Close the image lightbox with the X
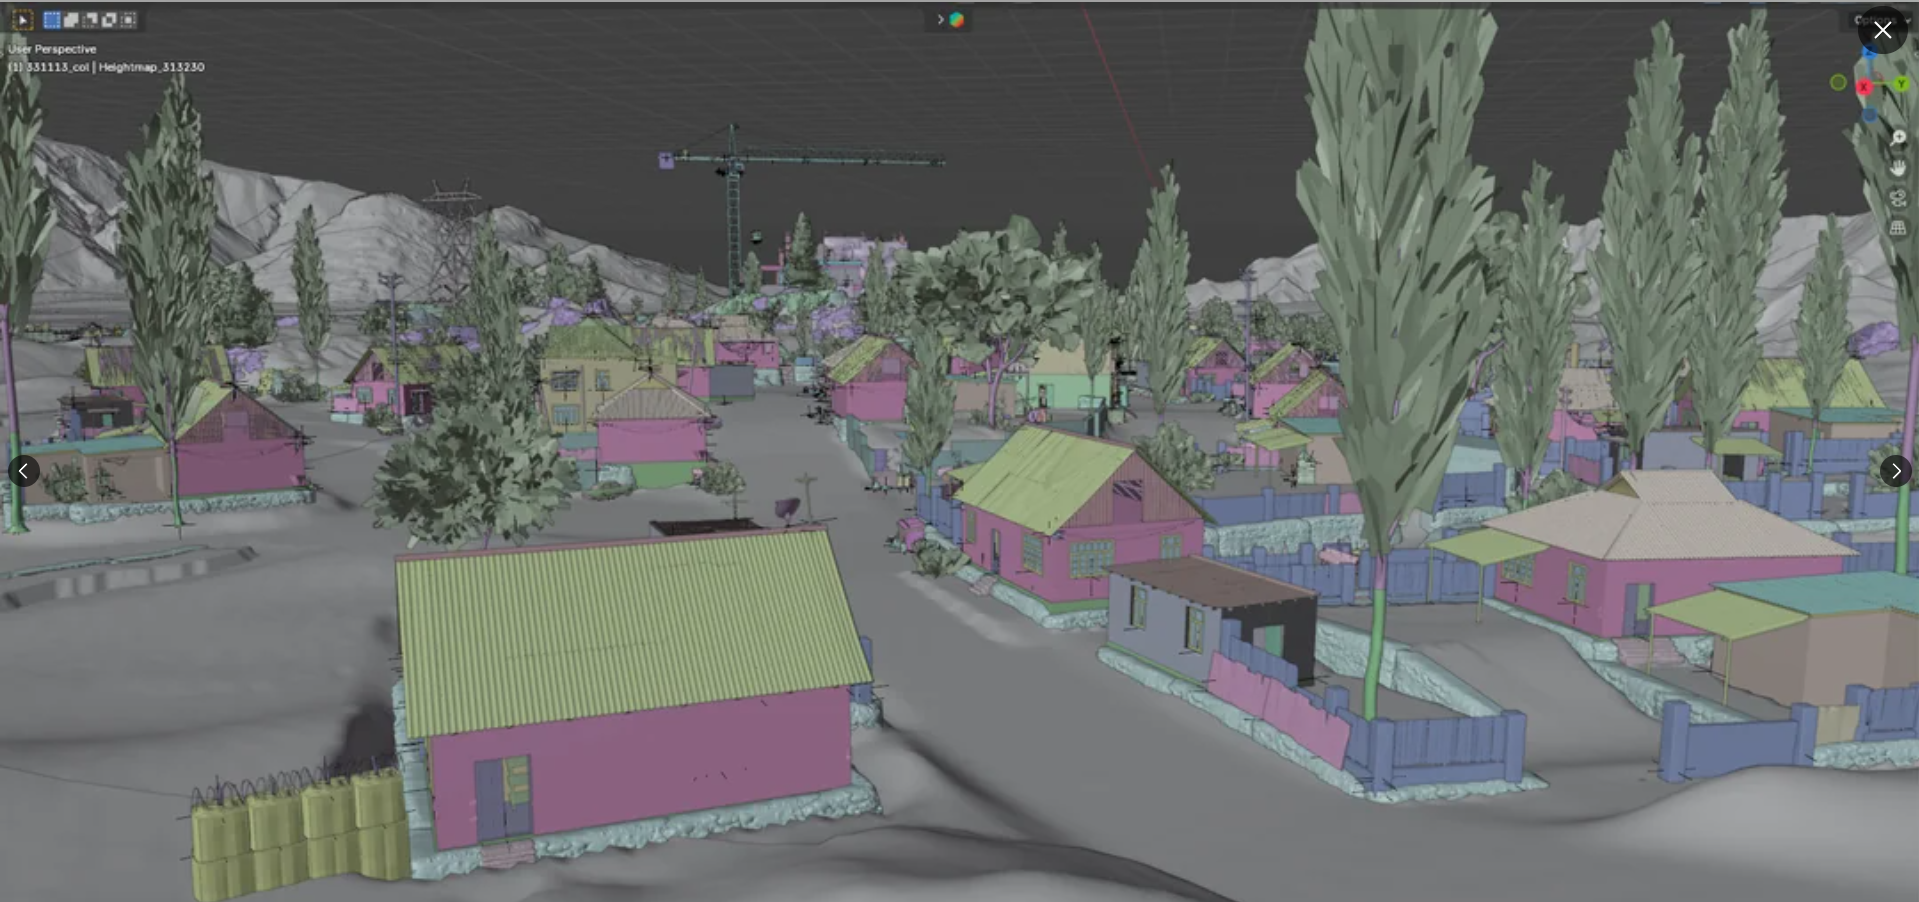 pos(1882,30)
